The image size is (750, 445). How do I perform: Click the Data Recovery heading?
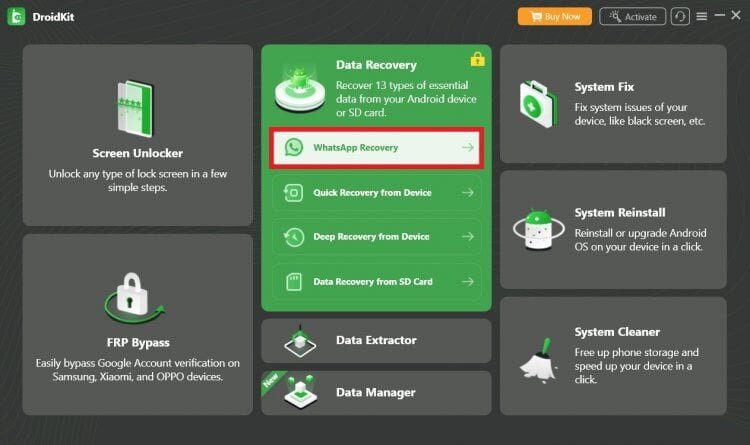coord(376,65)
